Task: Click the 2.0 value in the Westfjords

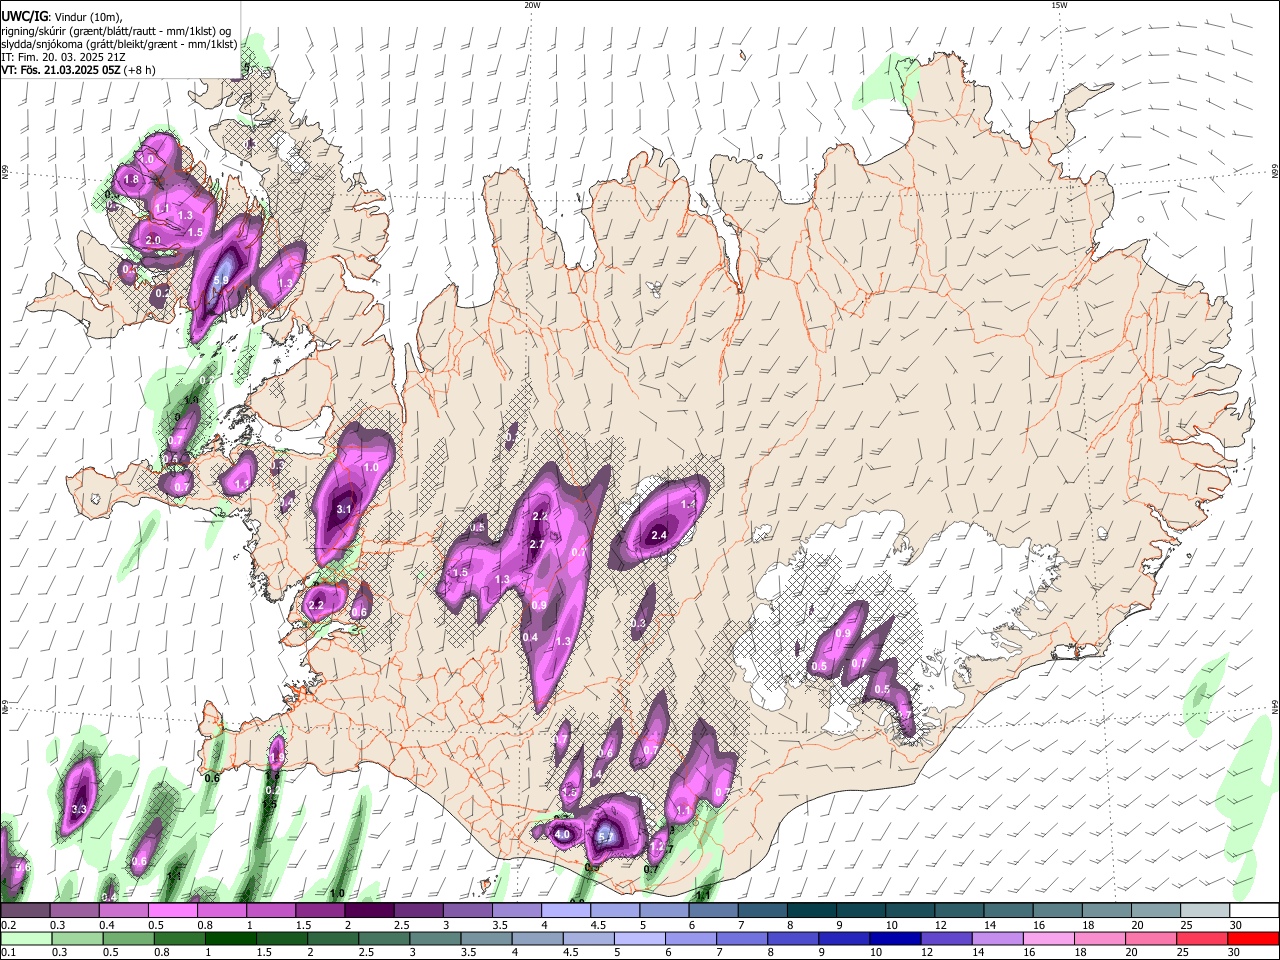Action: coord(153,240)
